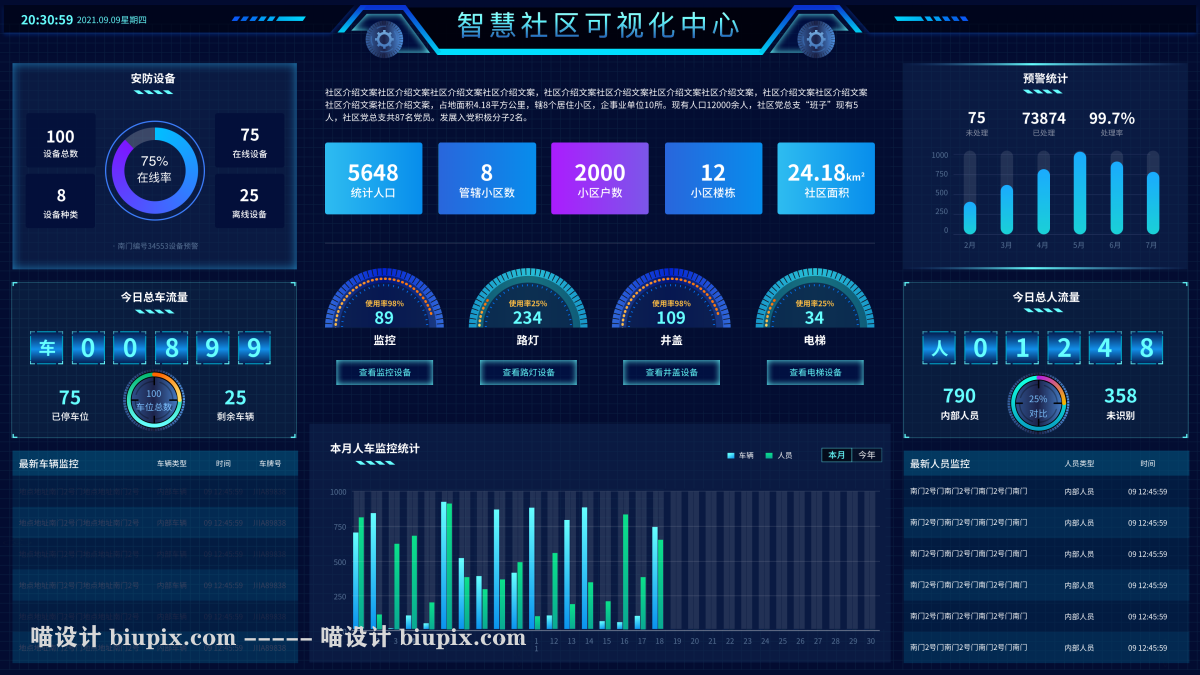
Task: Click the 车位总数 circular gauge
Action: [154, 400]
